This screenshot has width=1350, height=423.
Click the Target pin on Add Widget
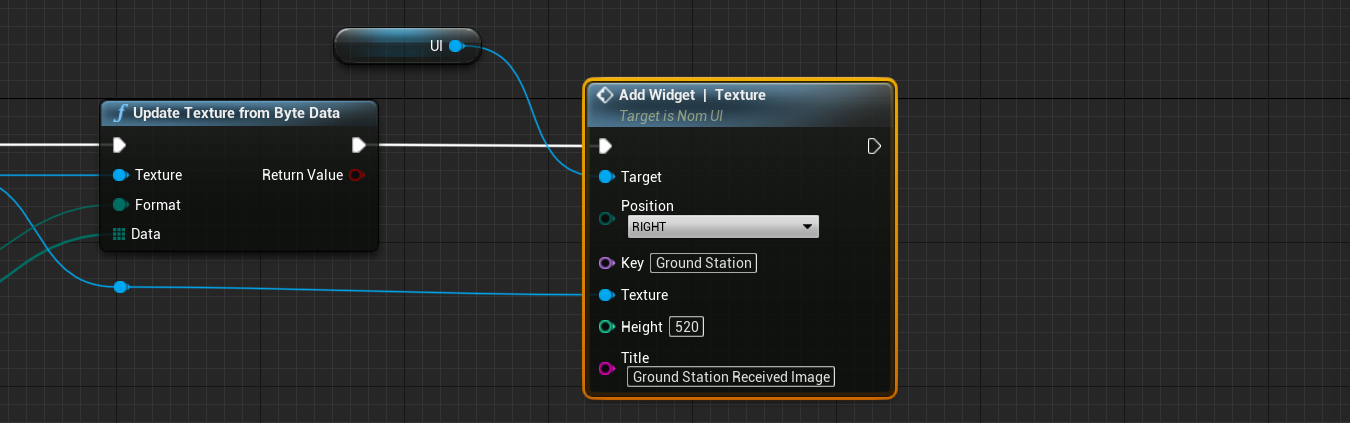click(605, 177)
